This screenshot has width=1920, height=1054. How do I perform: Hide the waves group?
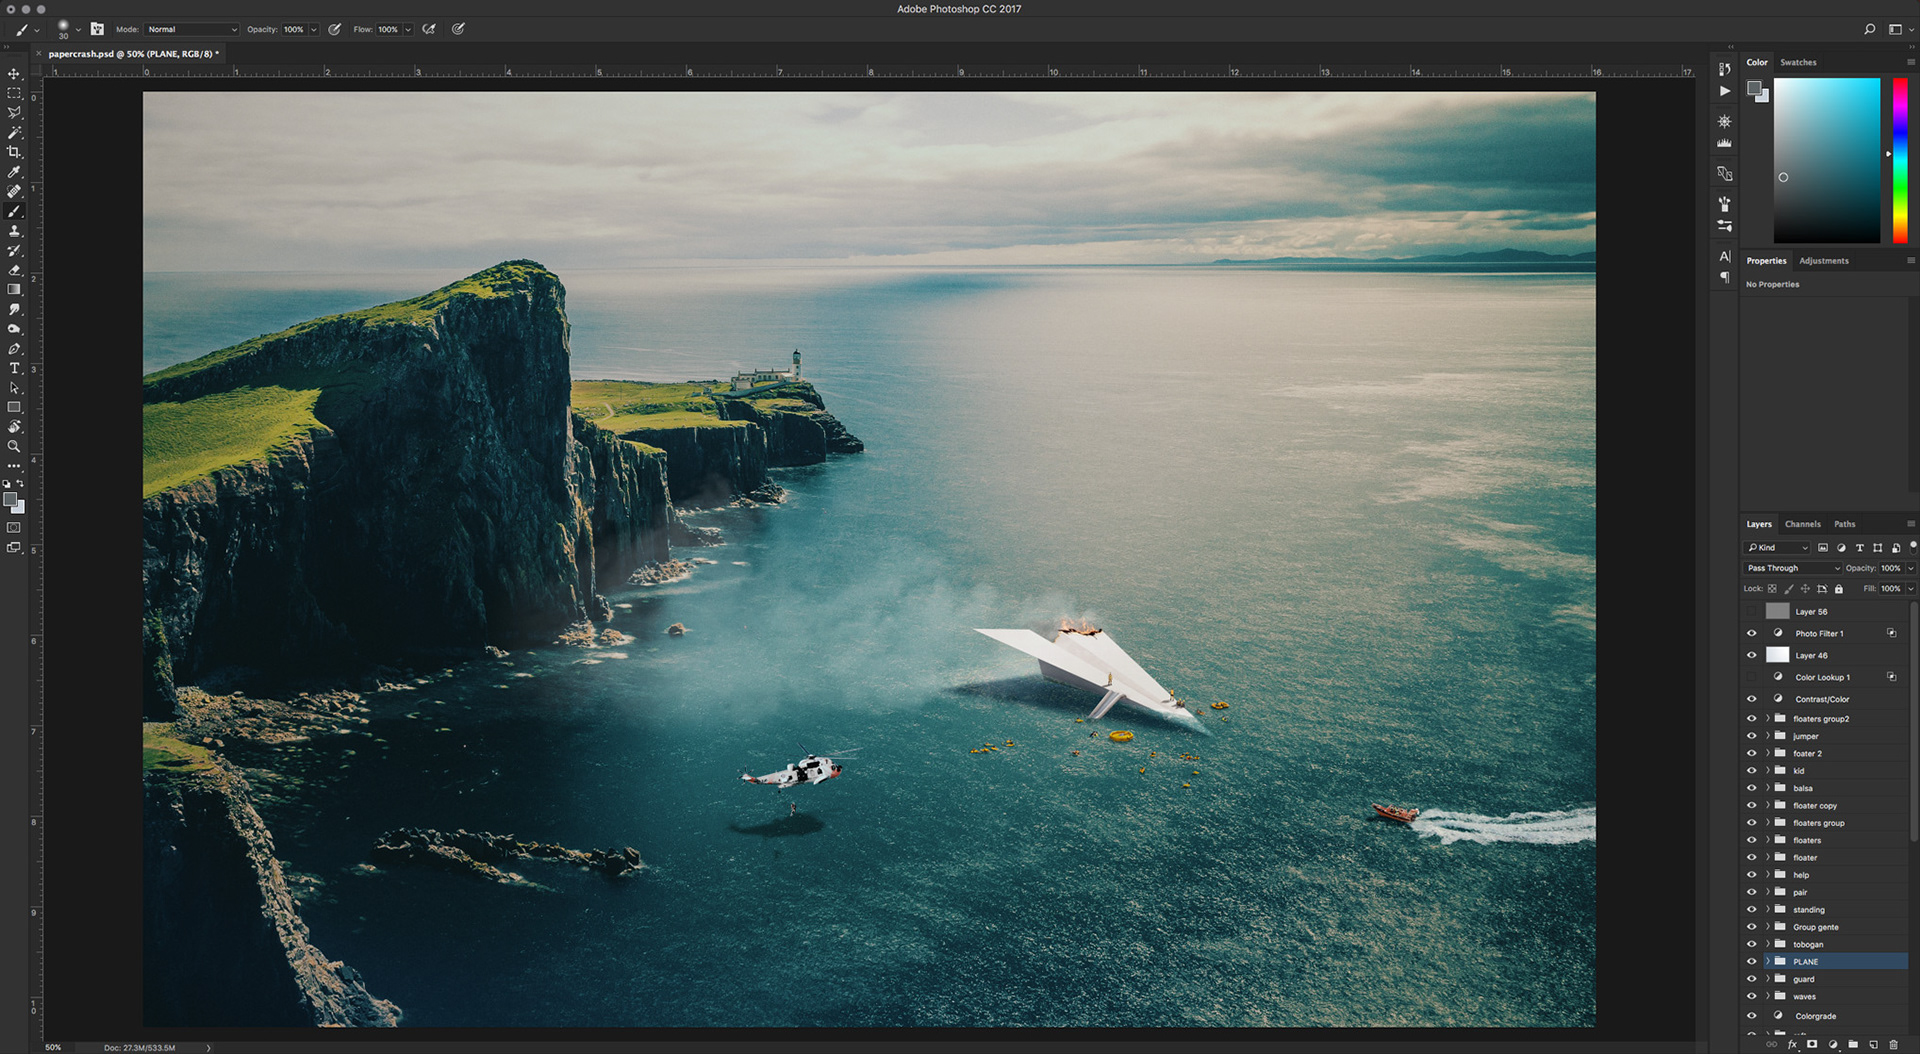click(x=1751, y=997)
